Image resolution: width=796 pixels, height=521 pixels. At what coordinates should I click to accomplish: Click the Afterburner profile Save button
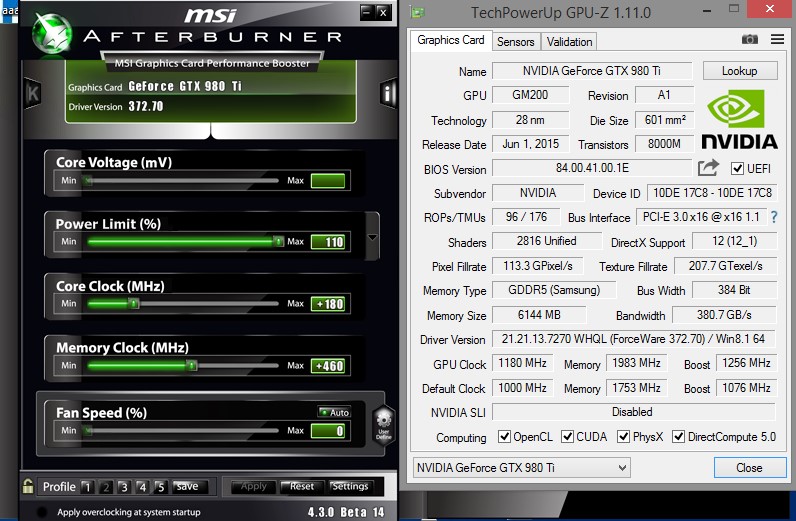tap(188, 486)
